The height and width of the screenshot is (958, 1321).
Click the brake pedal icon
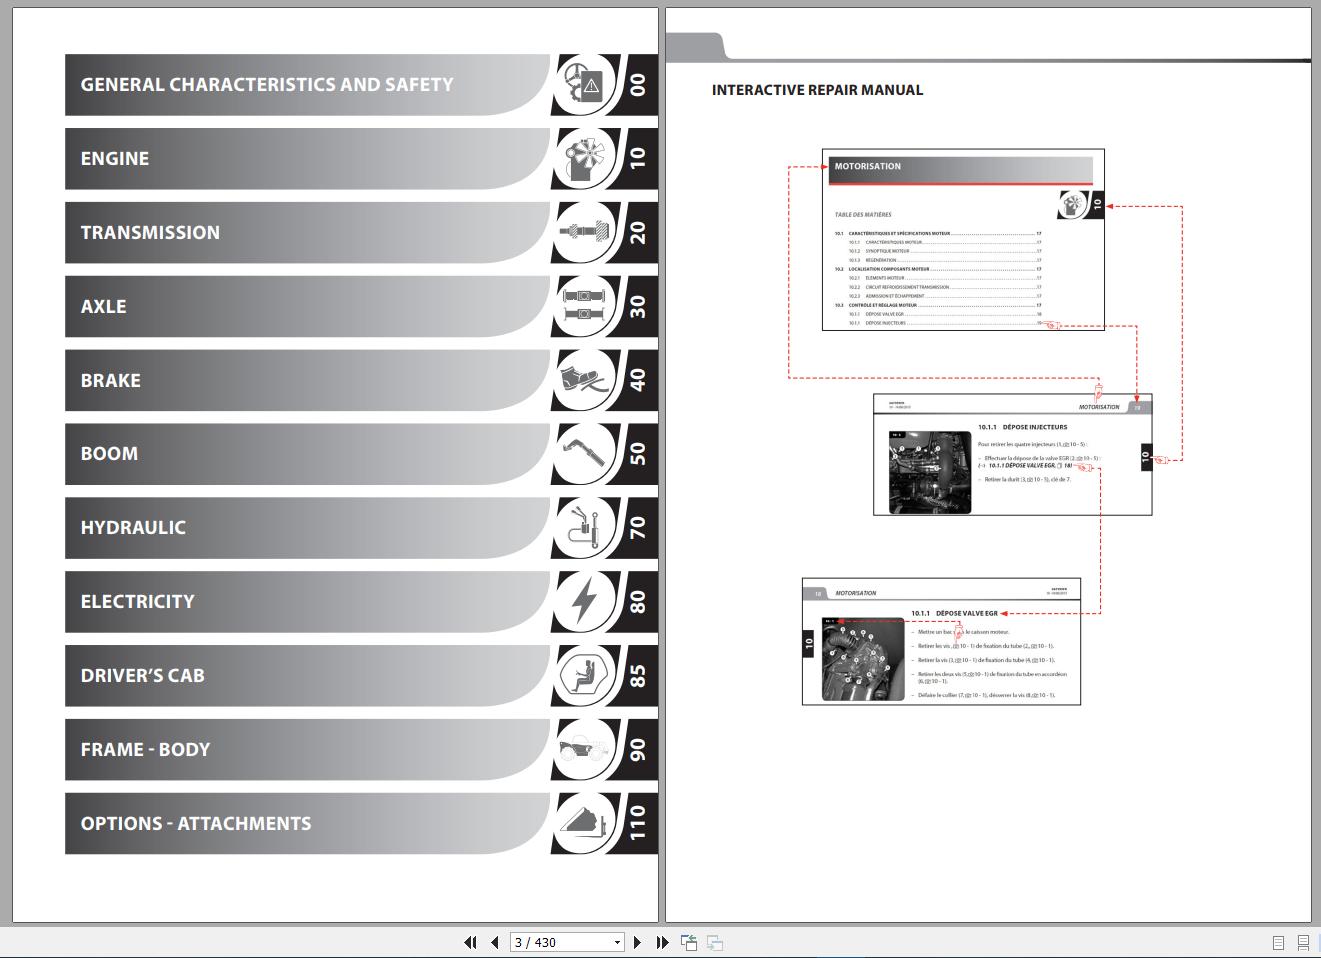(x=584, y=380)
